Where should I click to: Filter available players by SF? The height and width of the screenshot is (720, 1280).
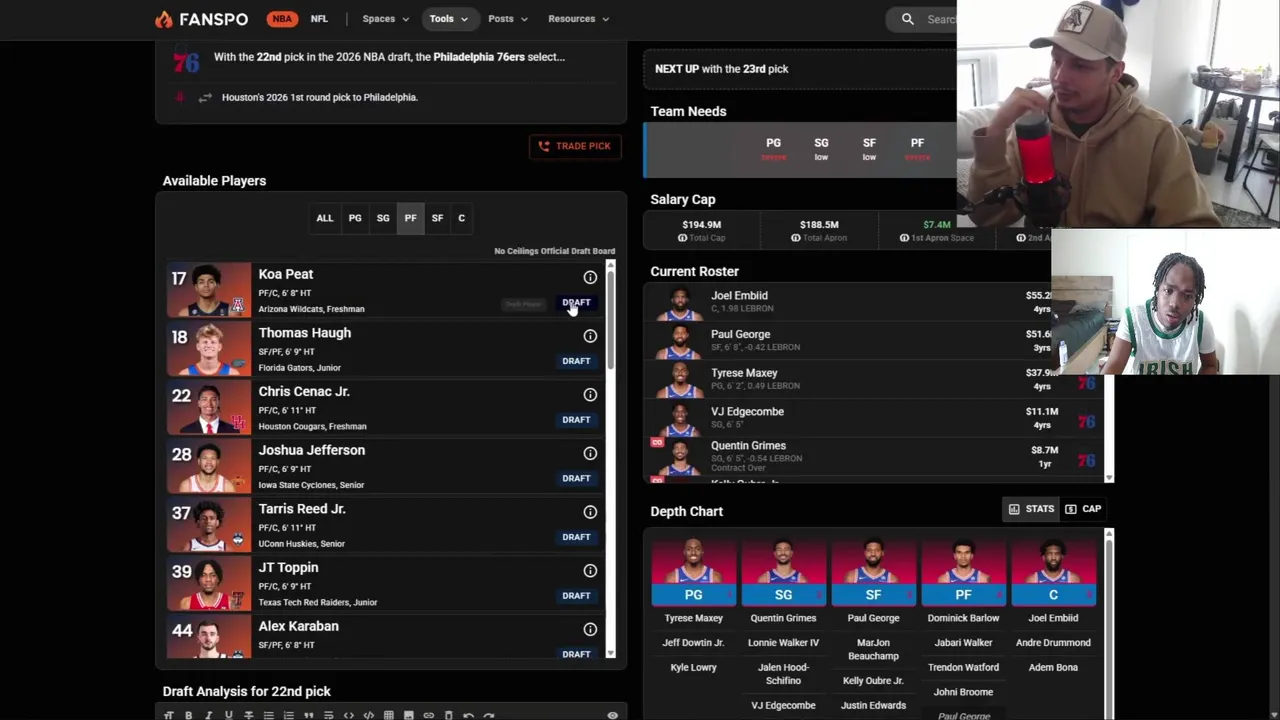(x=437, y=218)
